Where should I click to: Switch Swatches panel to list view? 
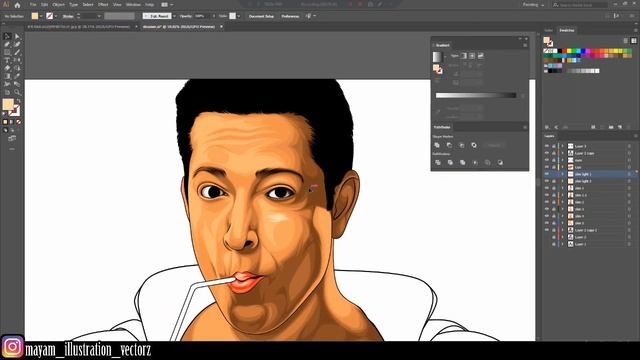(x=626, y=40)
